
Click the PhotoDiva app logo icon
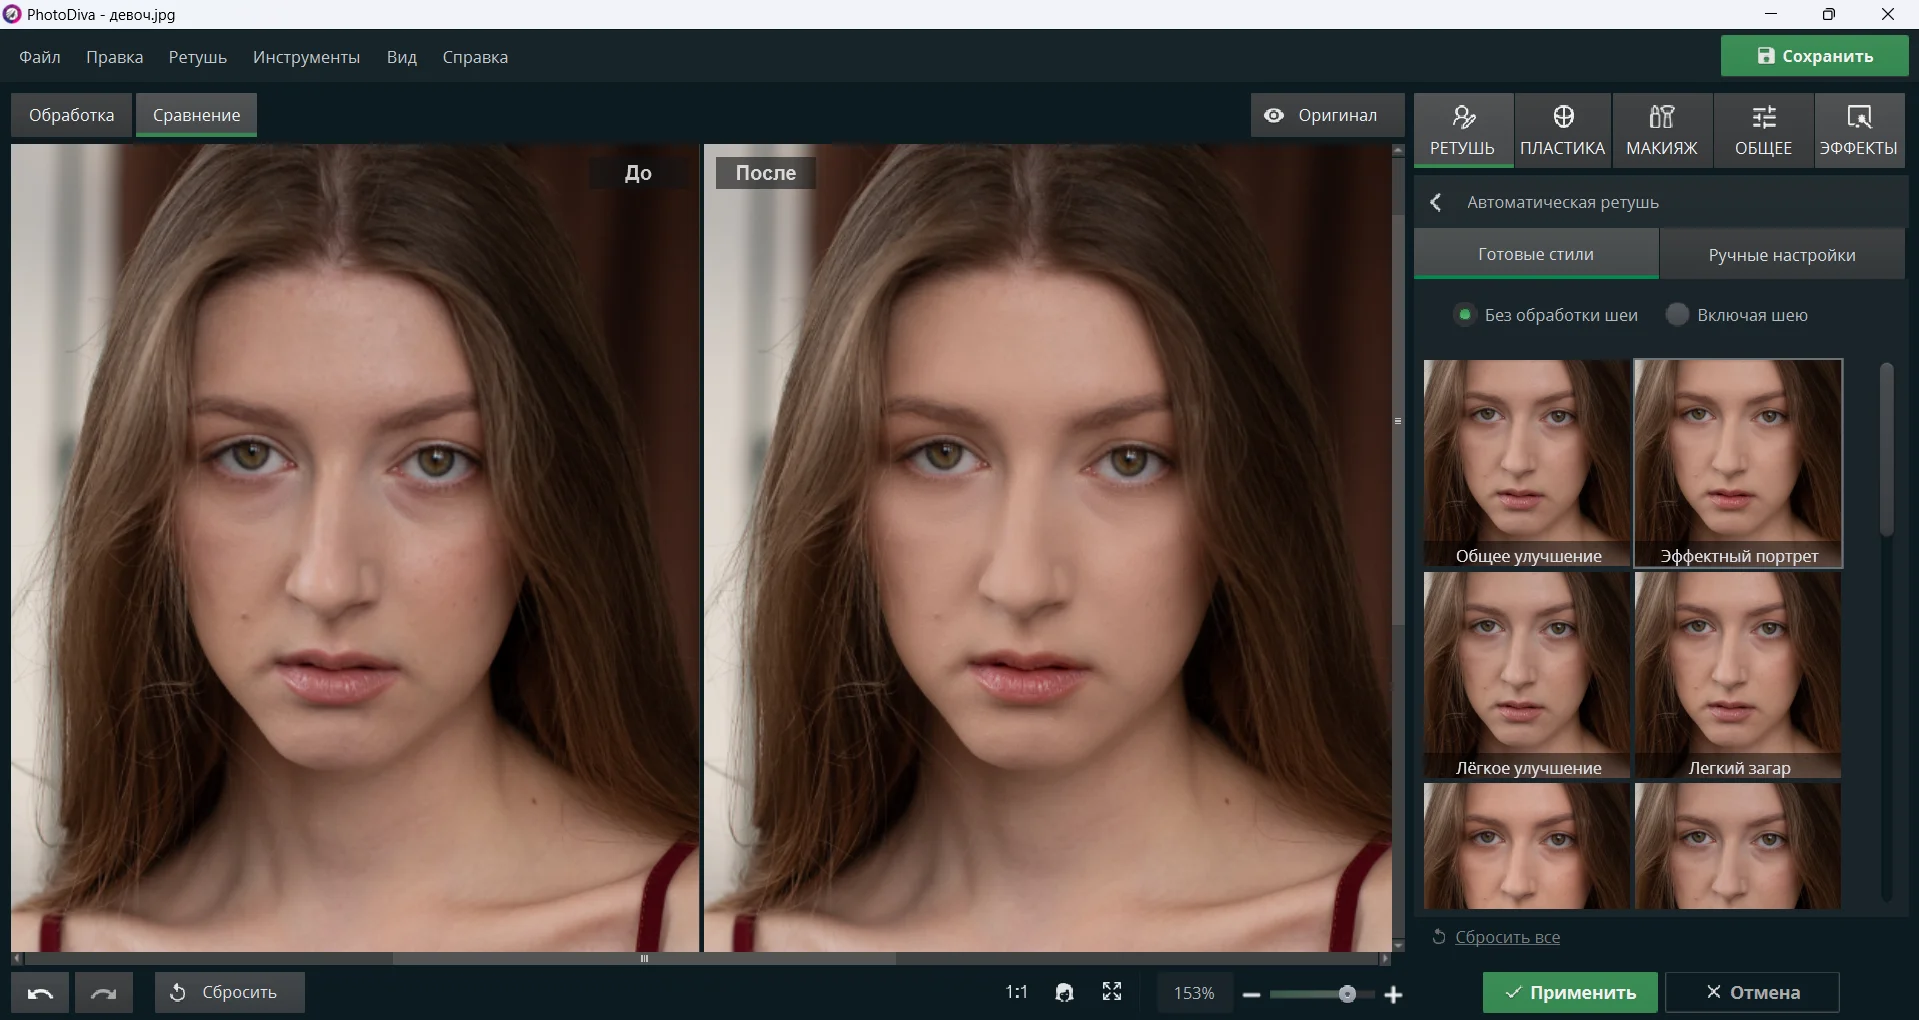(11, 14)
